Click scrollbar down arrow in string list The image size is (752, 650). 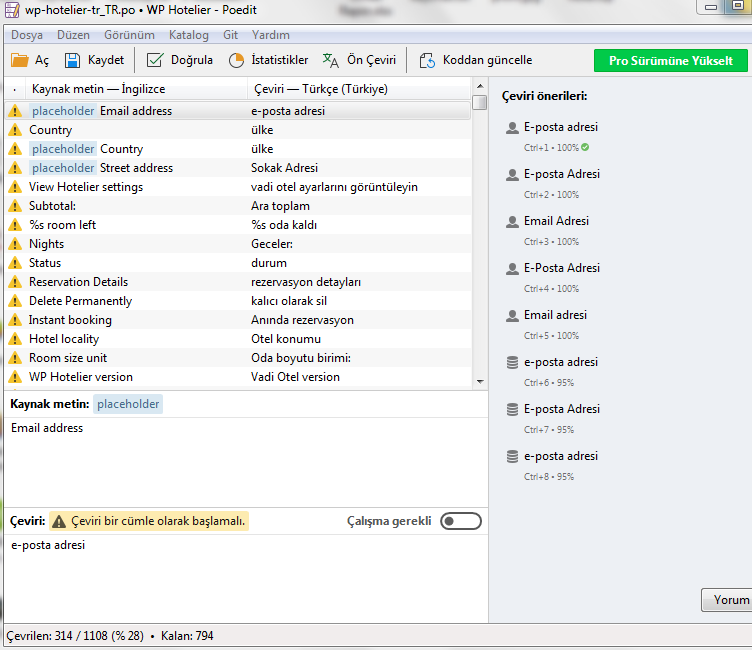(480, 382)
